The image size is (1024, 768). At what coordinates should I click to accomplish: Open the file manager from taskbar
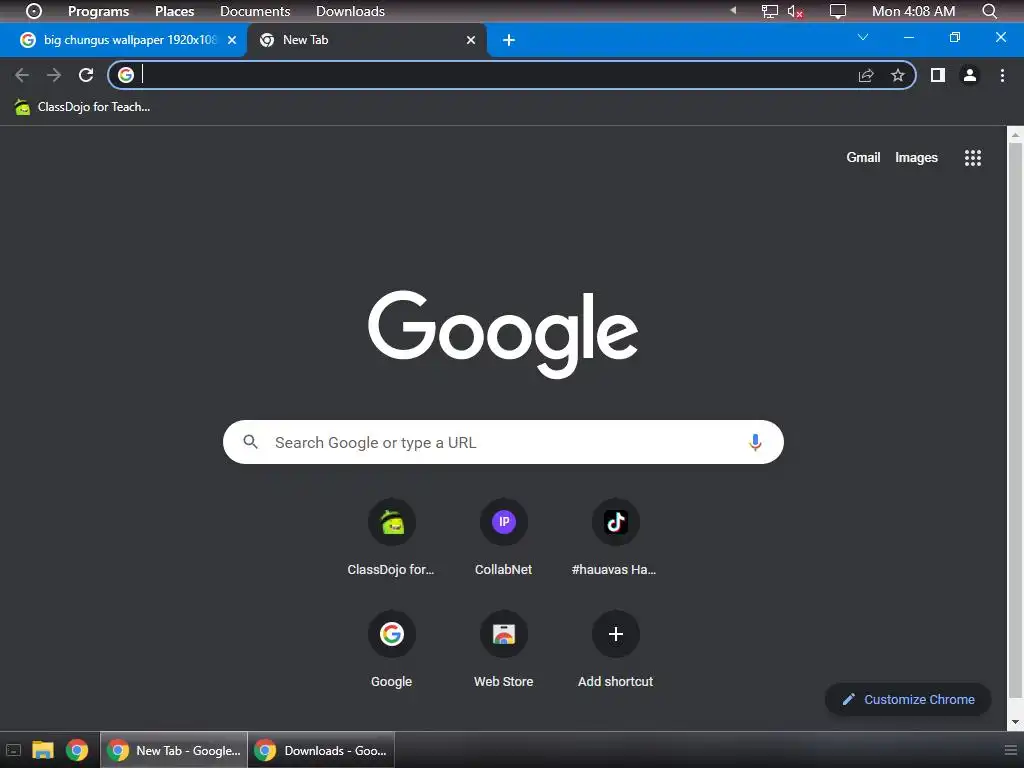[x=43, y=750]
